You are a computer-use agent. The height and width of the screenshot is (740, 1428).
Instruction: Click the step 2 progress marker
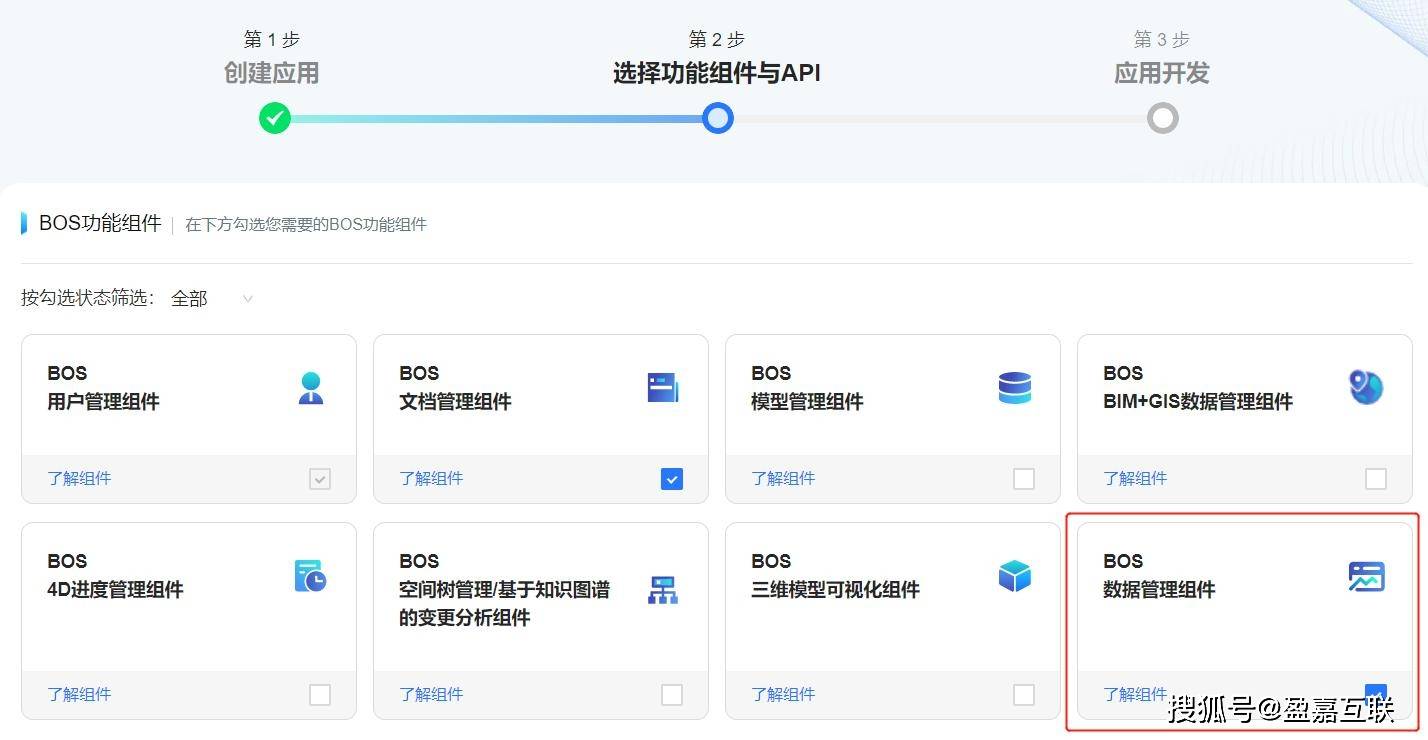click(717, 117)
